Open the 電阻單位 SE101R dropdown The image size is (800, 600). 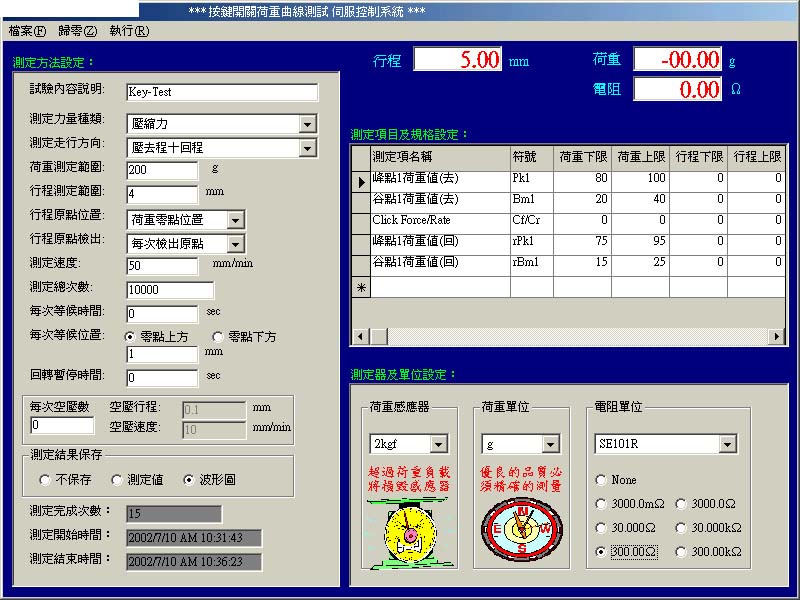(728, 444)
